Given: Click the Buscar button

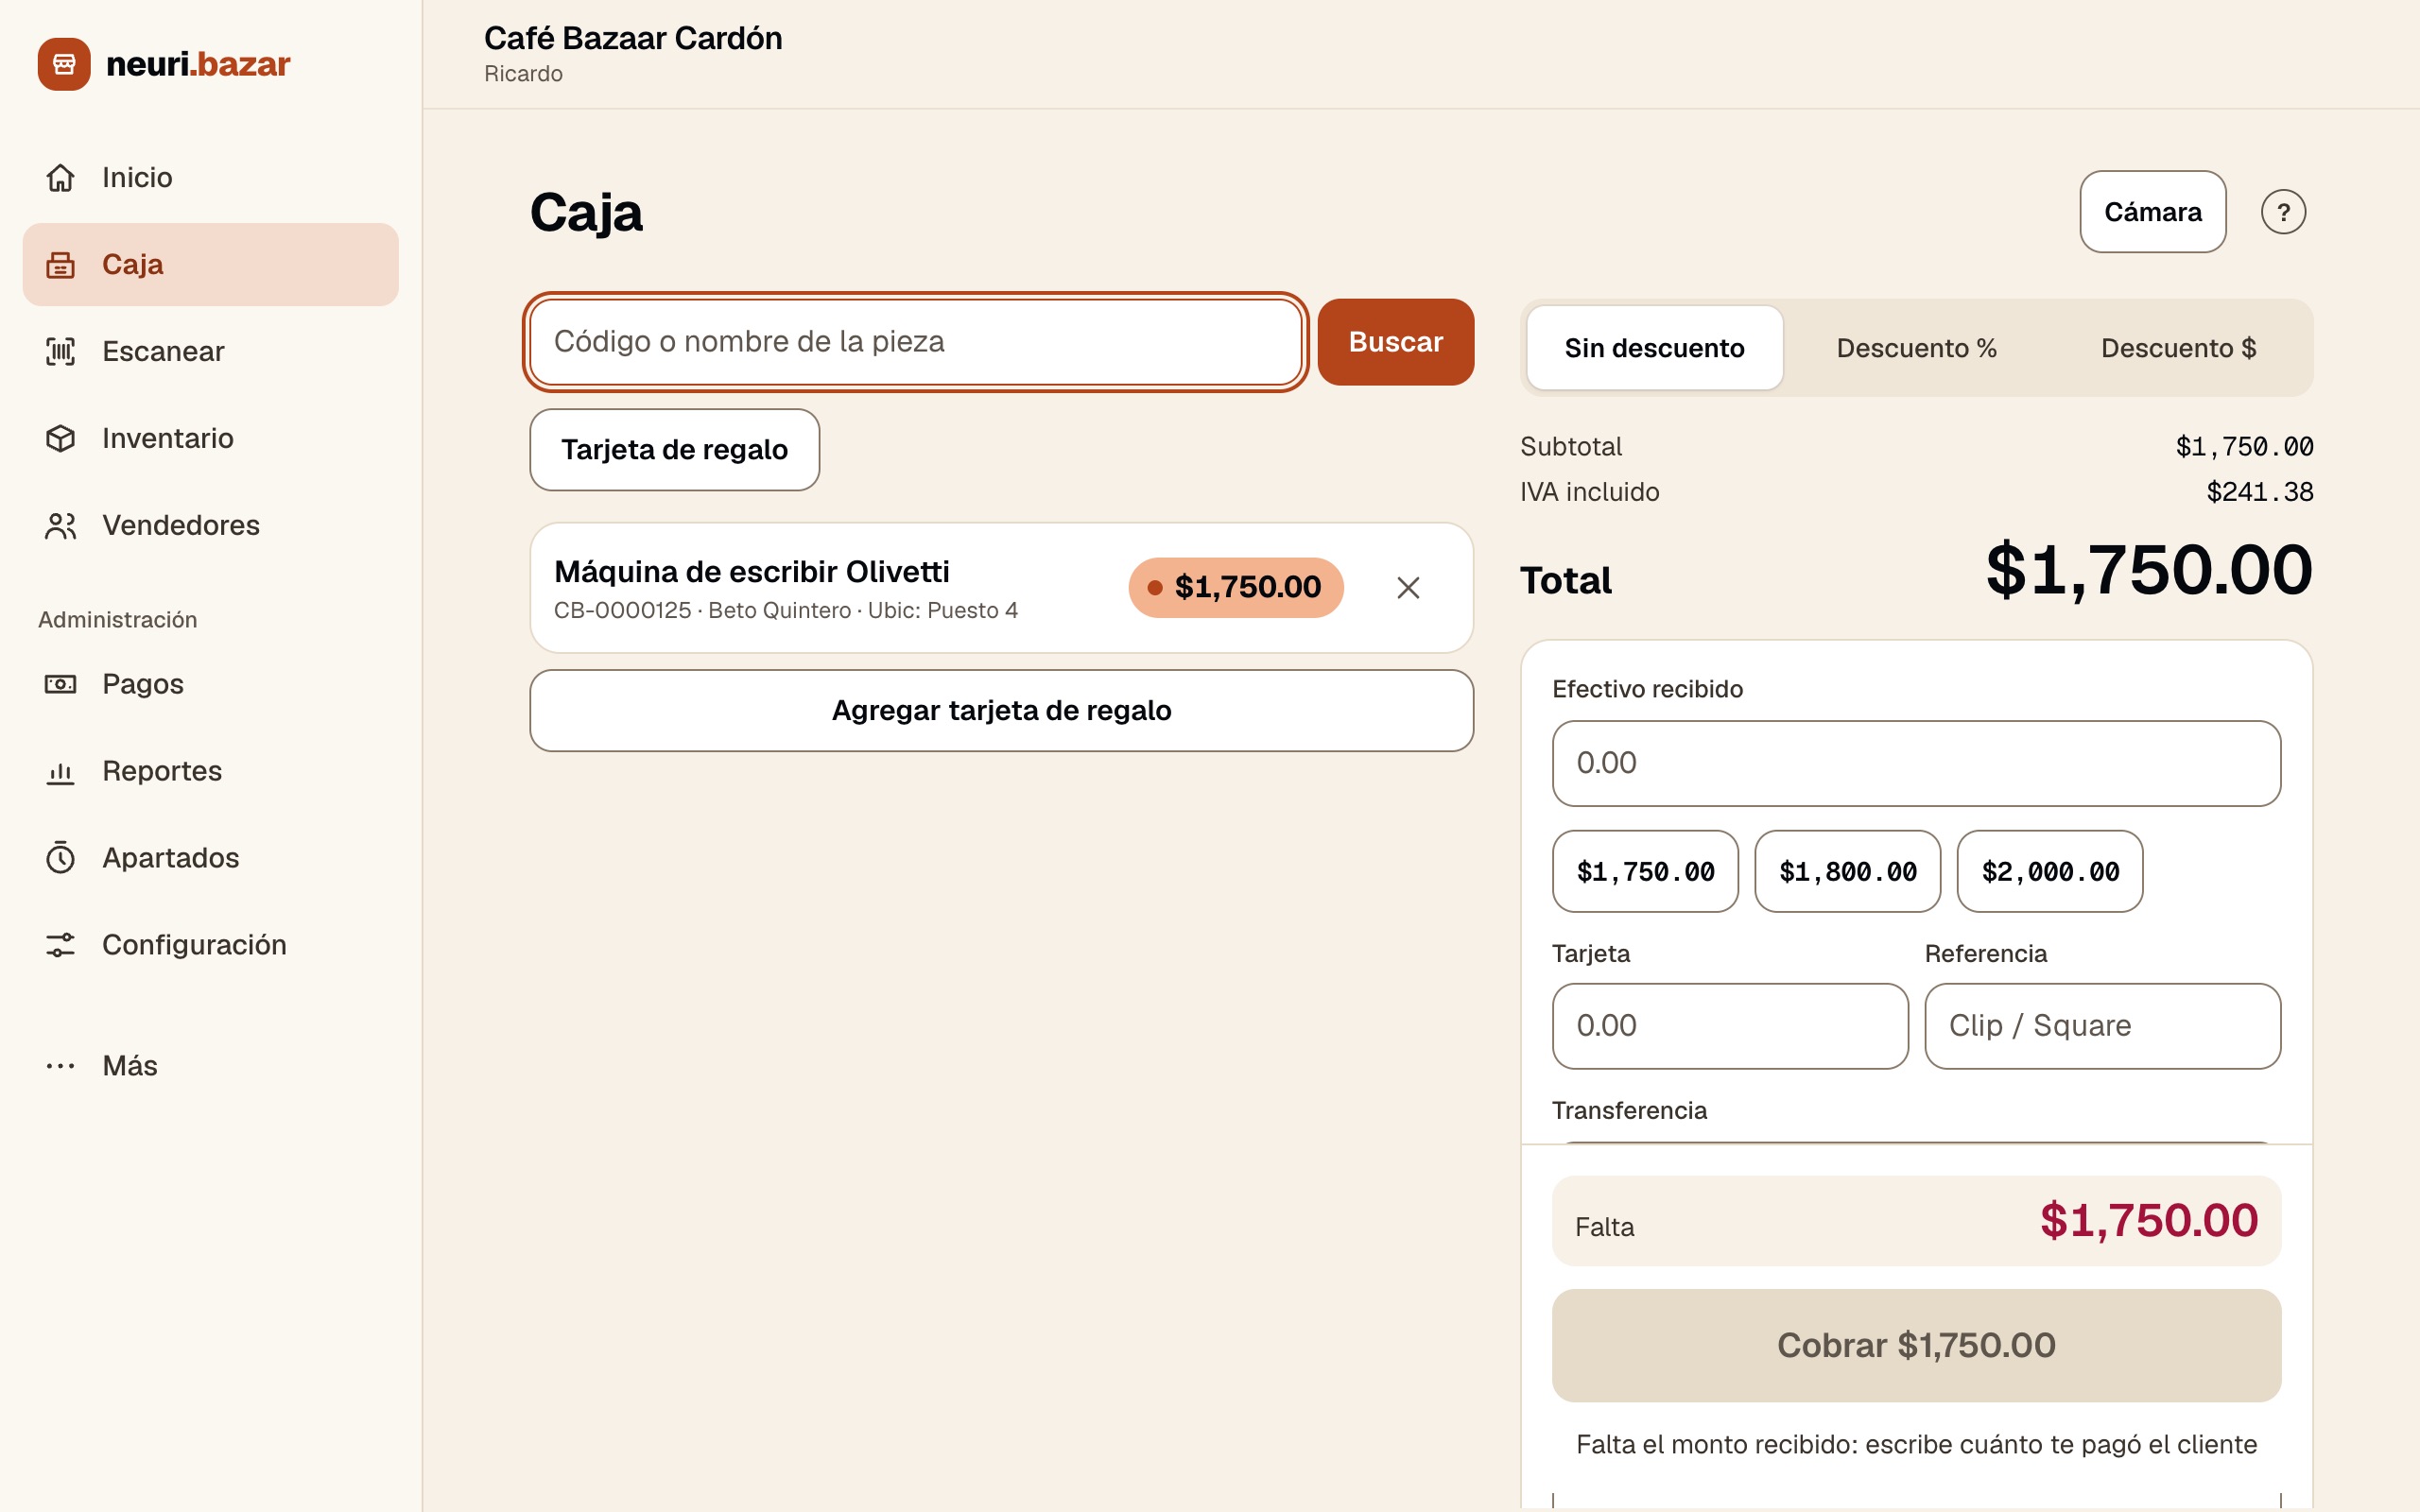Looking at the screenshot, I should coord(1395,342).
